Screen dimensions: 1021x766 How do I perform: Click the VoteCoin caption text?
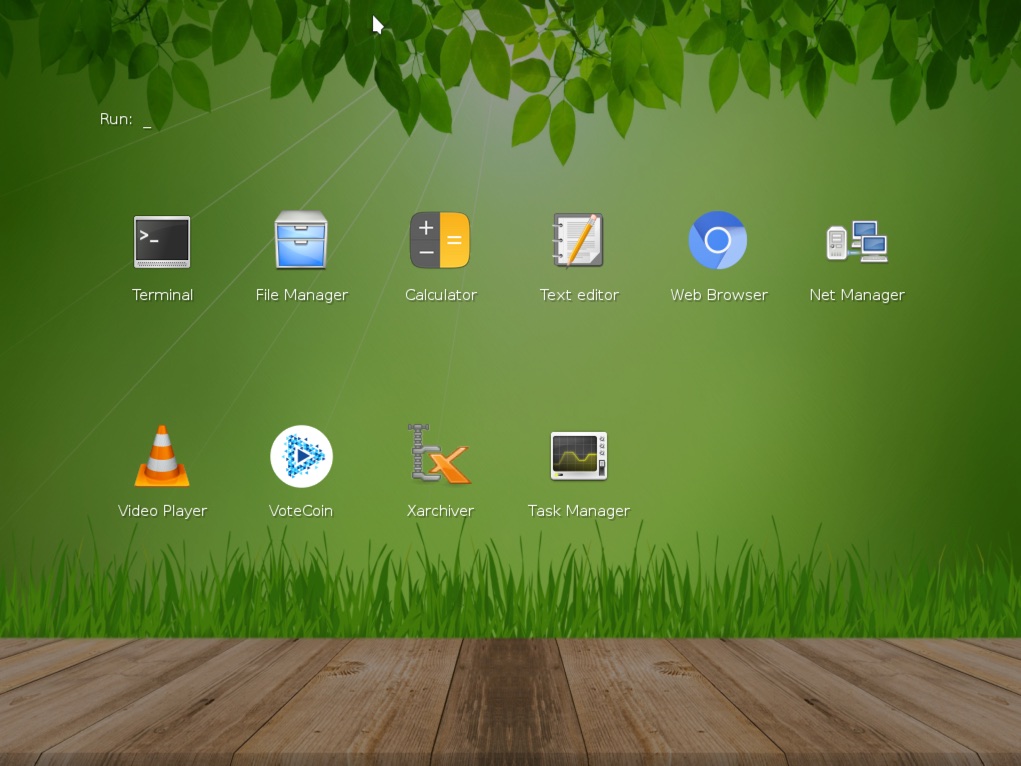point(301,510)
